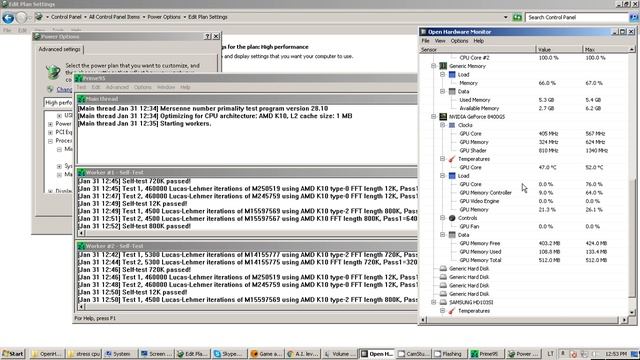Click Power Options breadcrumb
The image size is (640, 360).
pyautogui.click(x=164, y=17)
